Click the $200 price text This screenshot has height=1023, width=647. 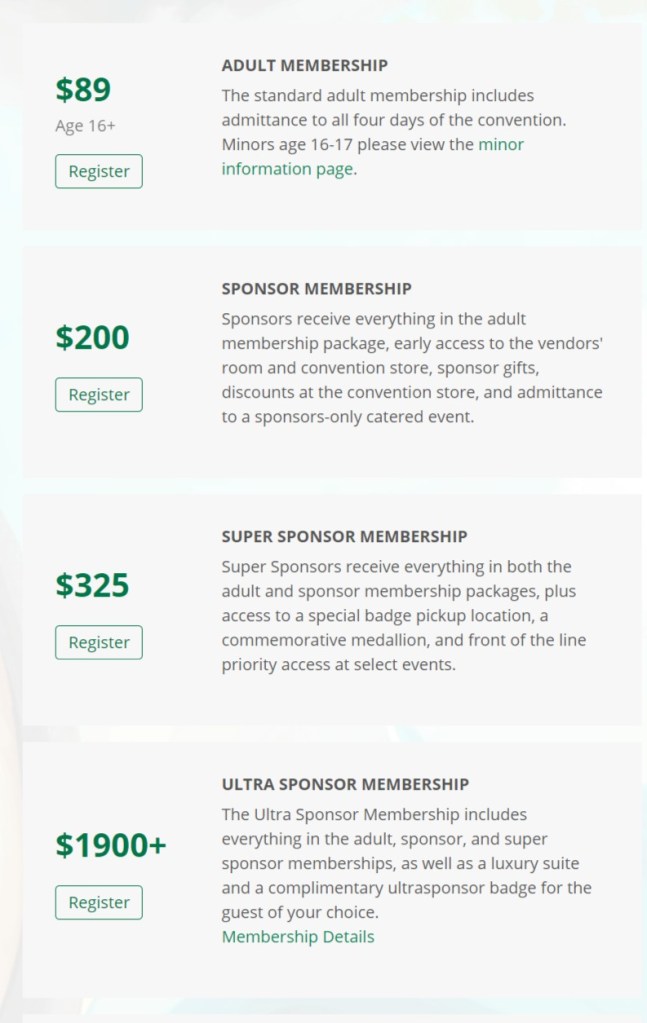92,338
